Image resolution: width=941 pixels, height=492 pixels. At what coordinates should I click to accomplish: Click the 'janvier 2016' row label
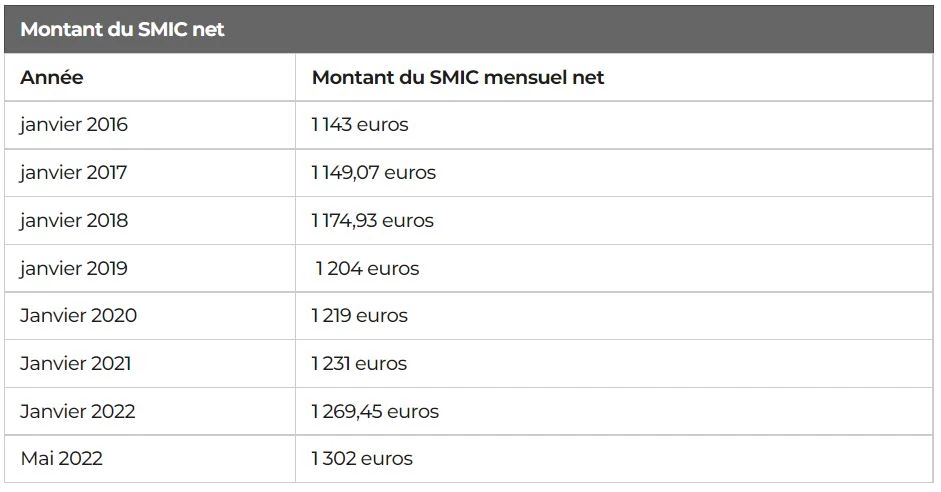(x=74, y=125)
